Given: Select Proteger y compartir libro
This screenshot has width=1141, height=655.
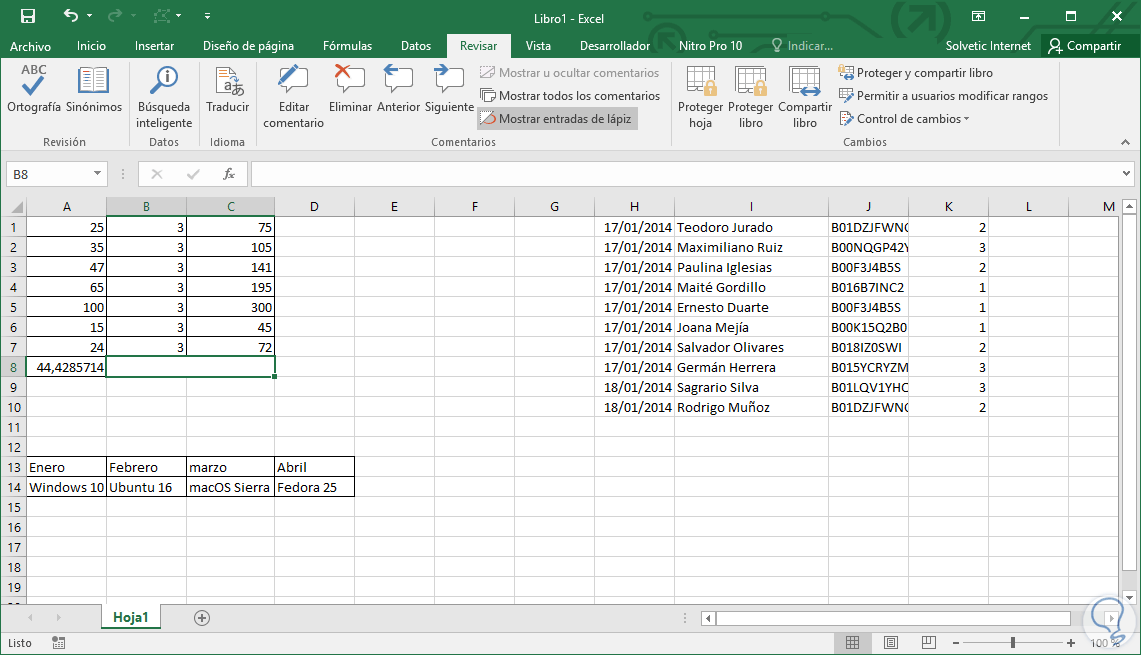Looking at the screenshot, I should pos(915,73).
